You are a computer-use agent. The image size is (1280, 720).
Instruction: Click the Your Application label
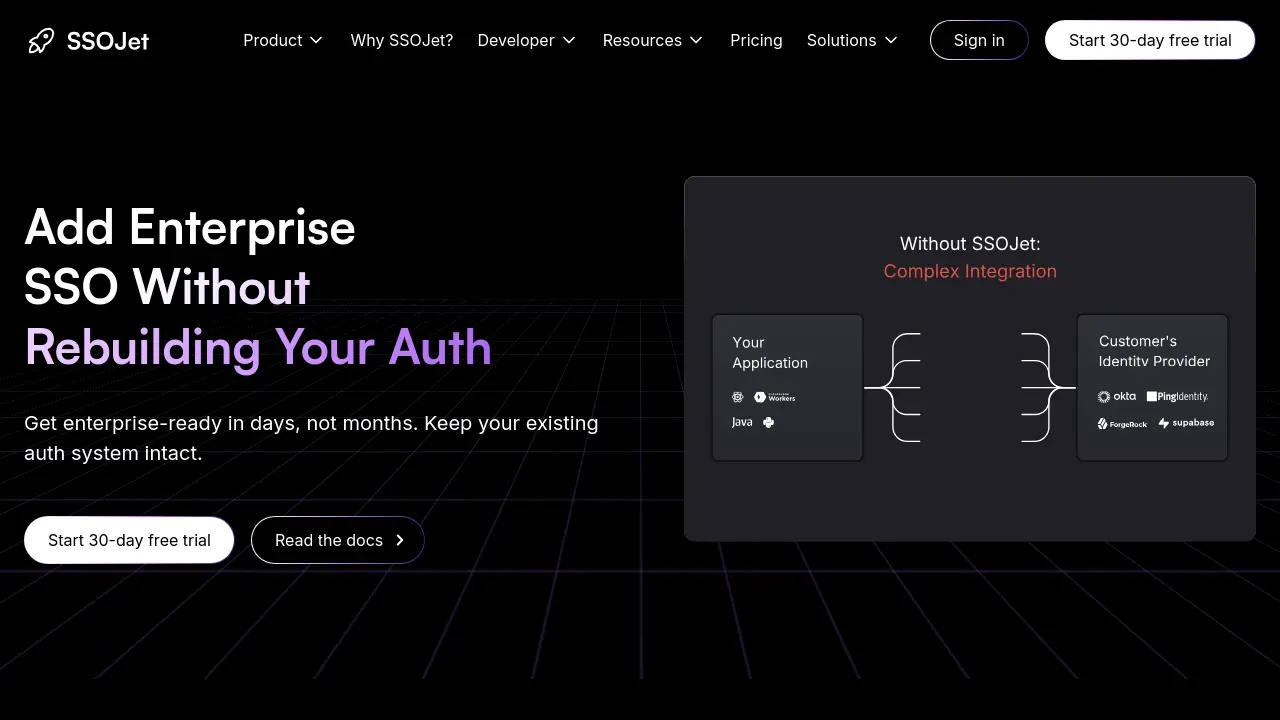[x=770, y=352]
